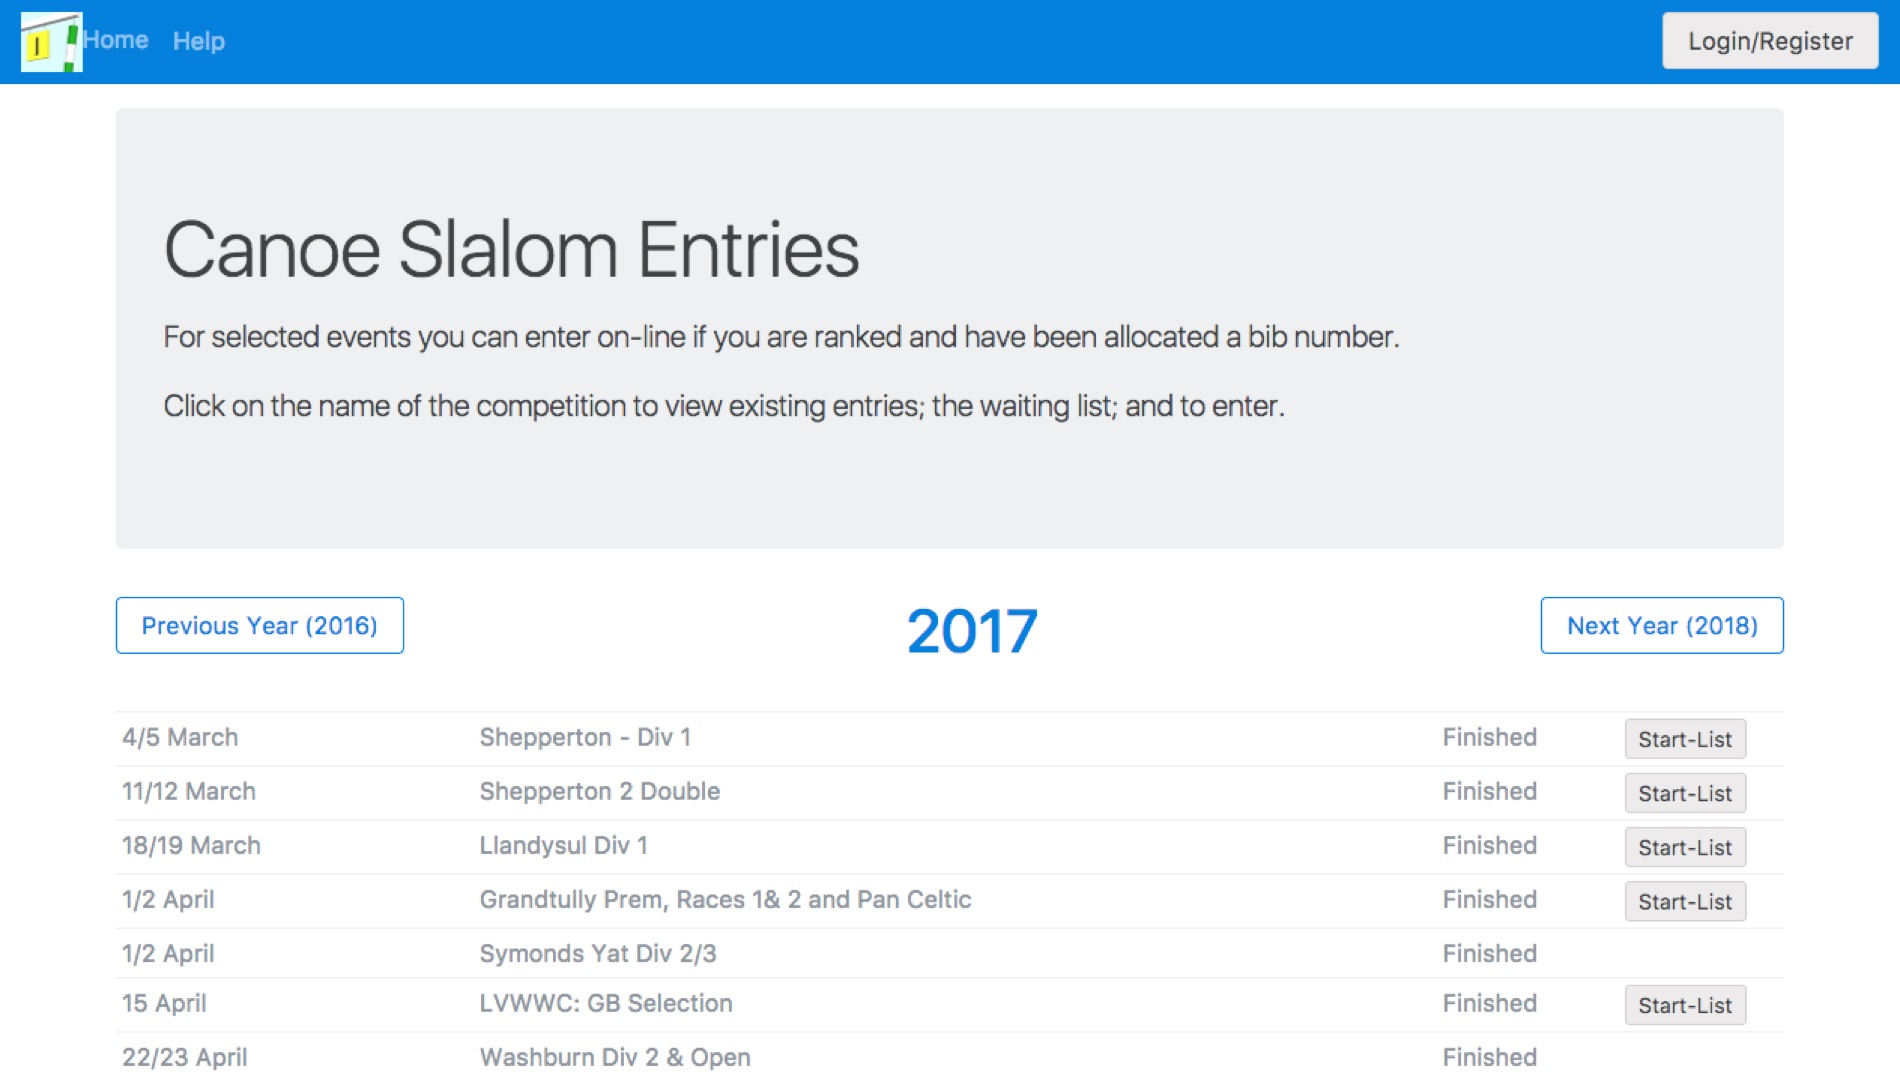Open the Shepperton - Div 1 competition
The height and width of the screenshot is (1072, 1900).
click(585, 738)
